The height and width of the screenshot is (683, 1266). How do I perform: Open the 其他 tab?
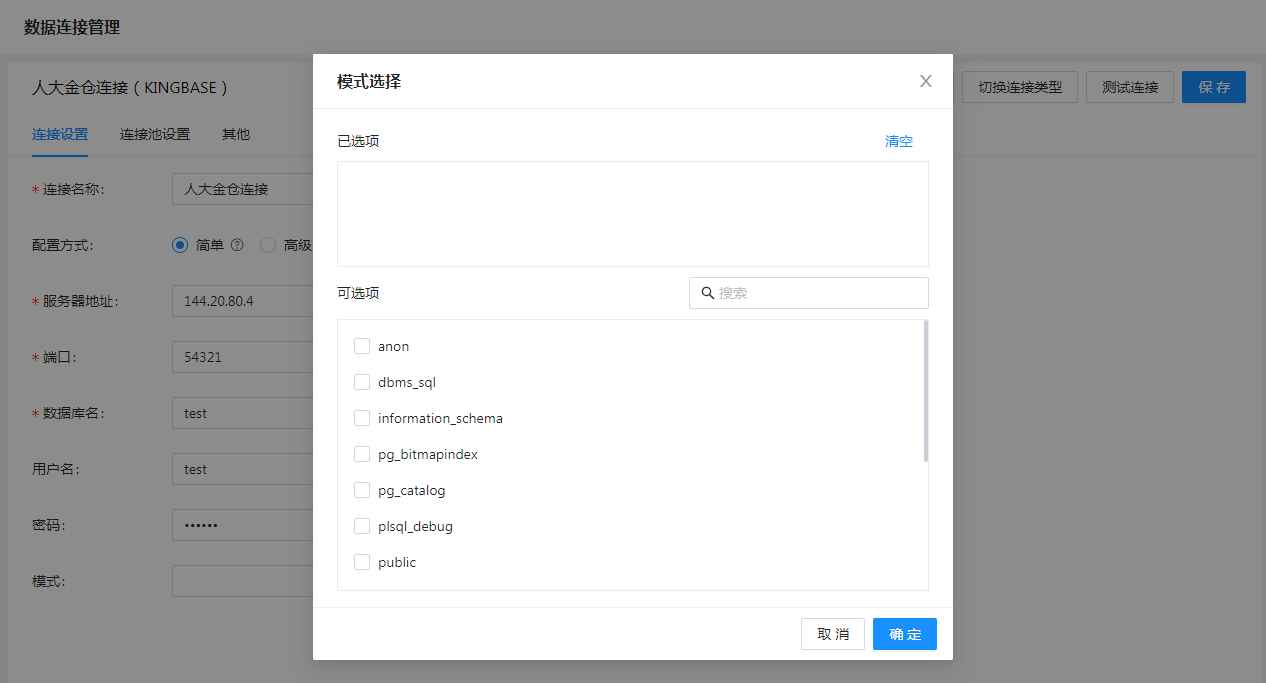coord(236,134)
